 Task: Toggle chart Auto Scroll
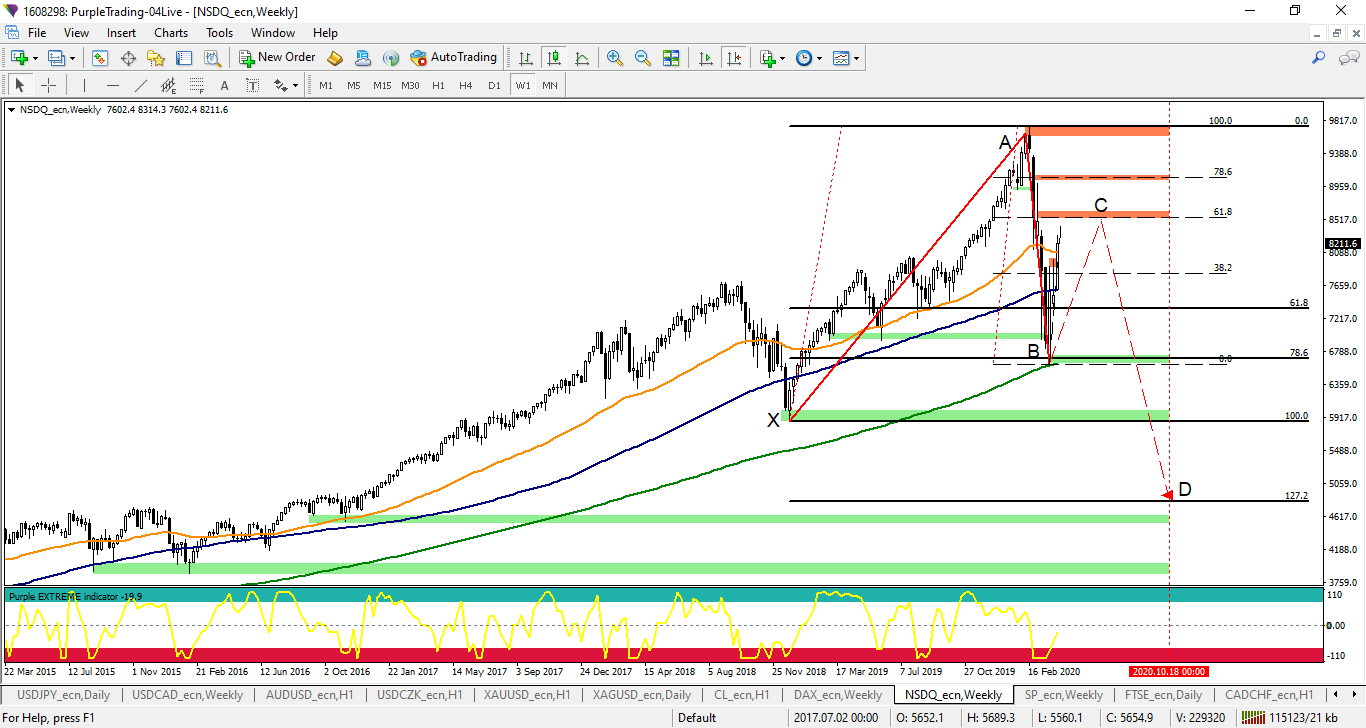pyautogui.click(x=706, y=58)
